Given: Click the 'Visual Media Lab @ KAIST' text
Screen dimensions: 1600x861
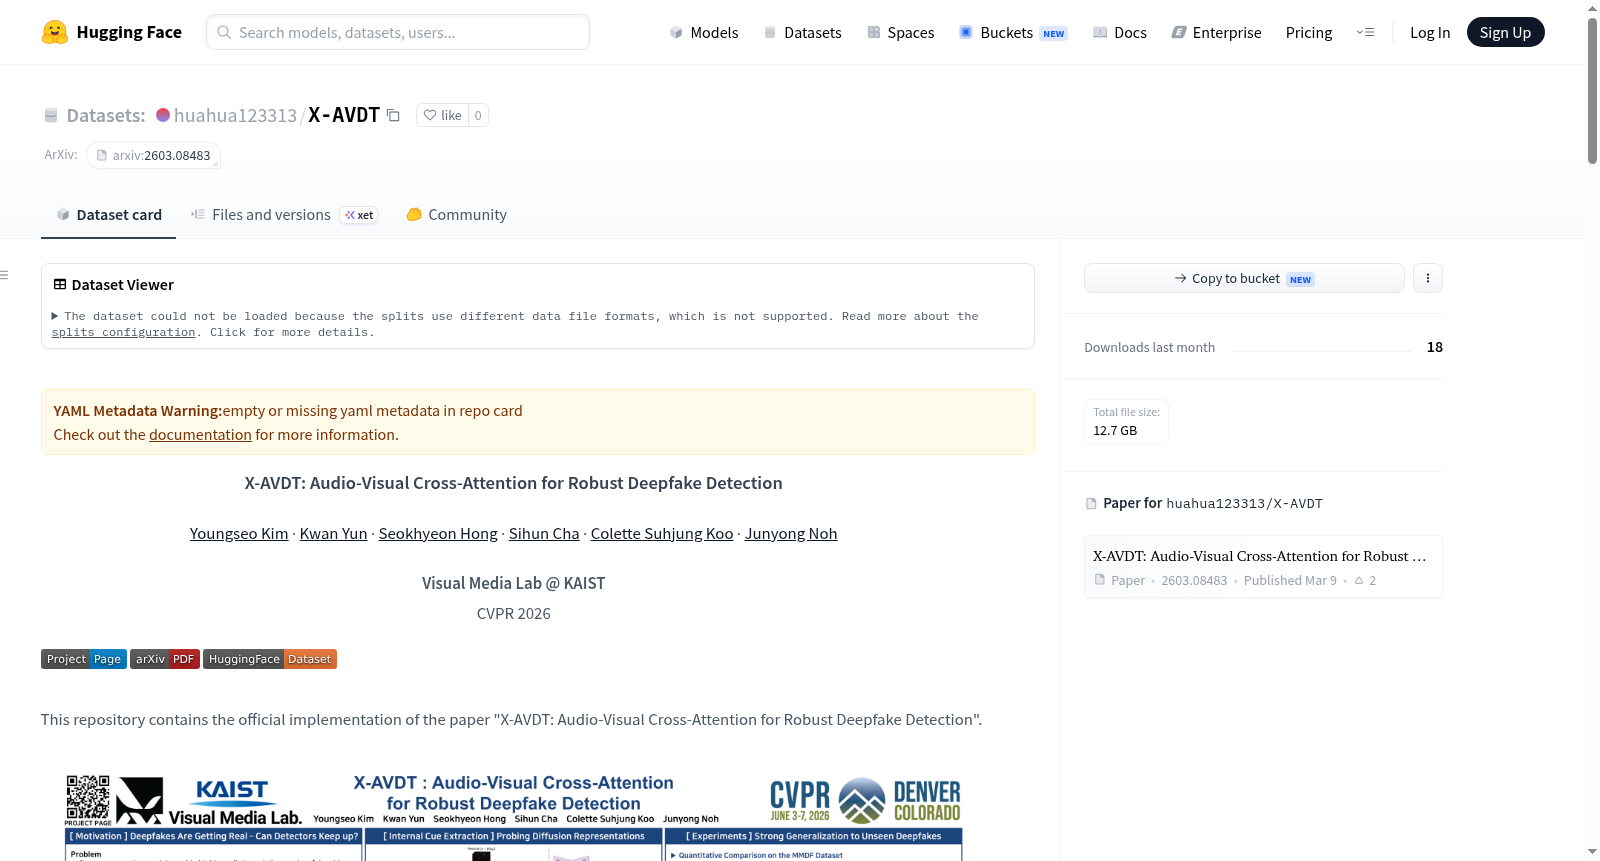Looking at the screenshot, I should click(x=514, y=584).
